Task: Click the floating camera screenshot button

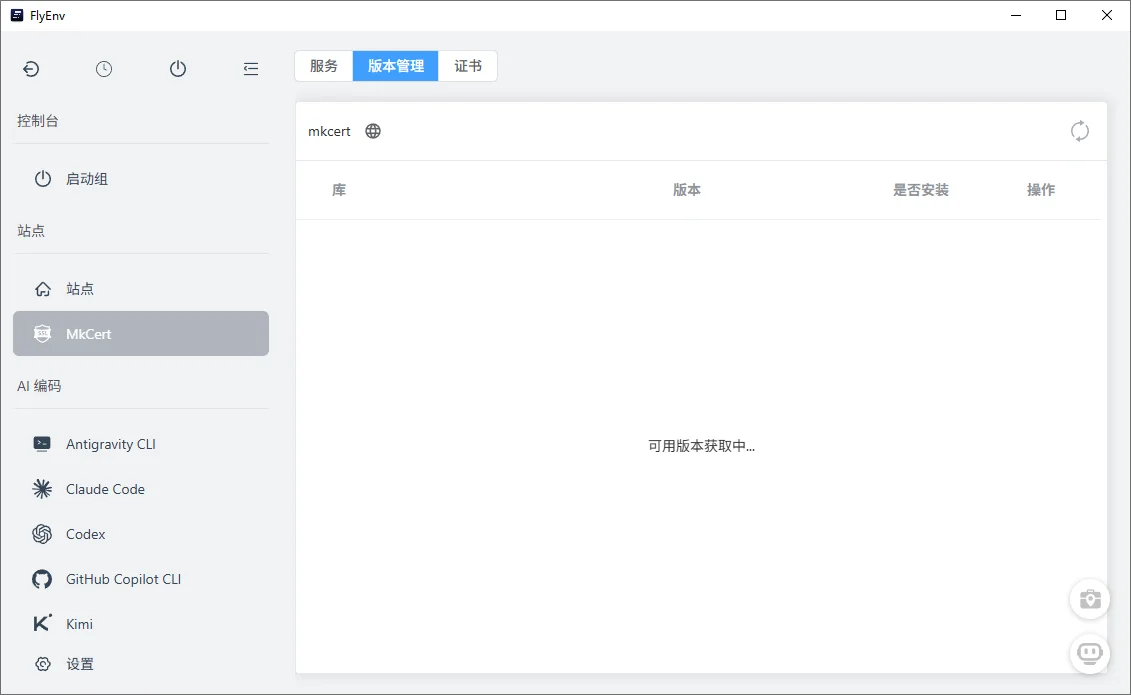Action: point(1090,599)
